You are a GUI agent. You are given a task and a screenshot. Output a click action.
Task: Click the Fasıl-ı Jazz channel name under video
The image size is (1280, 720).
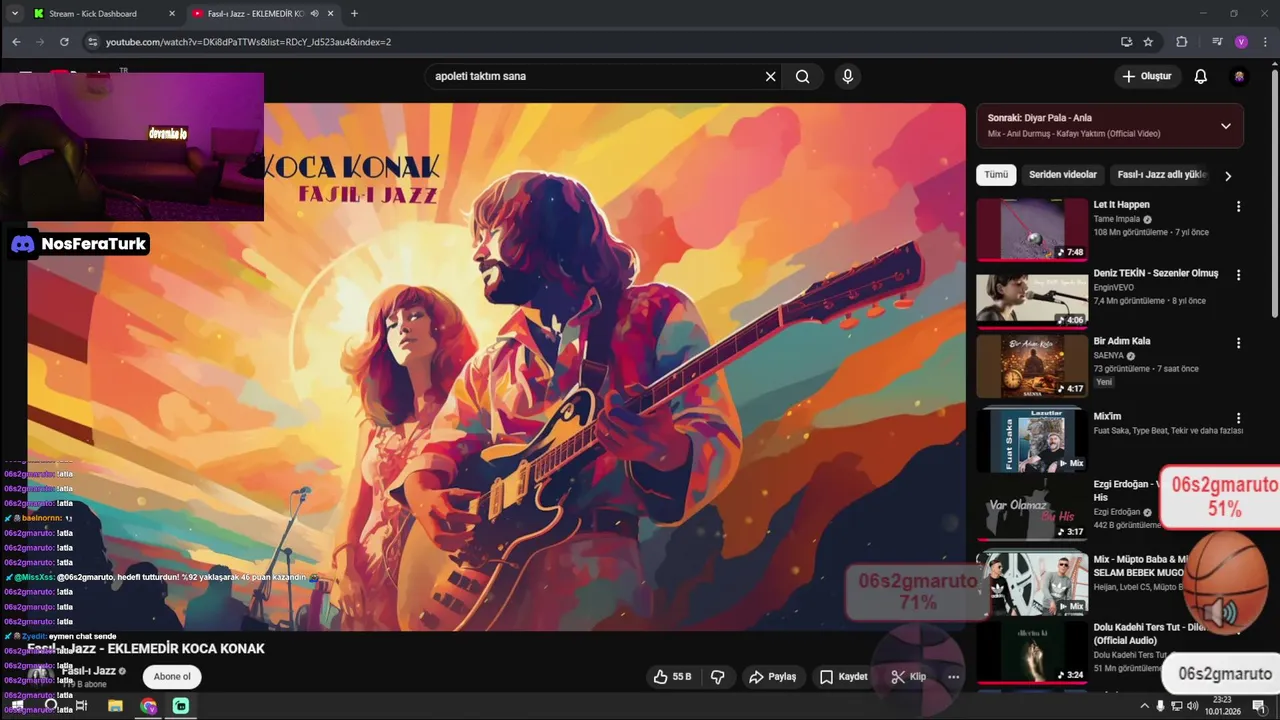[x=89, y=671]
